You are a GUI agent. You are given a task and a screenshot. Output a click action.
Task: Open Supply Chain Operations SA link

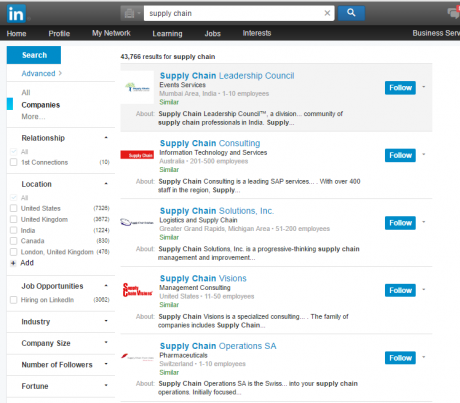(218, 346)
